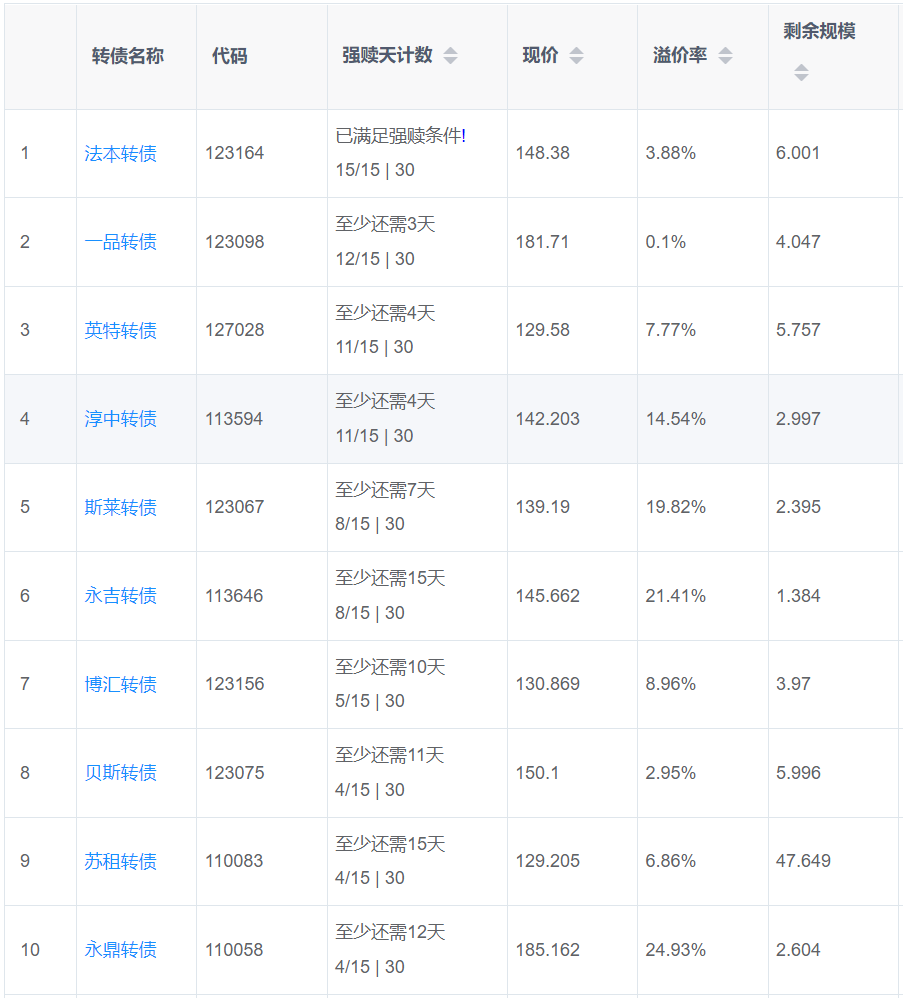
Task: Select bond code 123164 cell
Action: (x=235, y=154)
